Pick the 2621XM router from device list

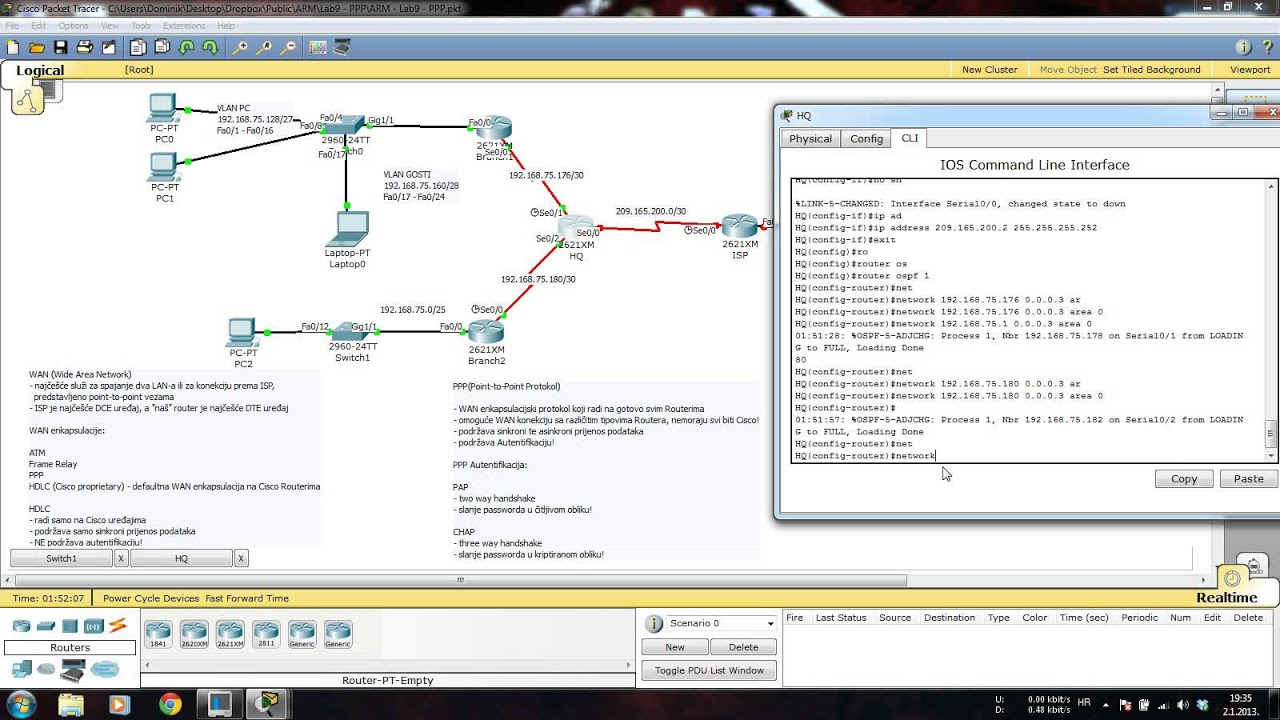[230, 634]
